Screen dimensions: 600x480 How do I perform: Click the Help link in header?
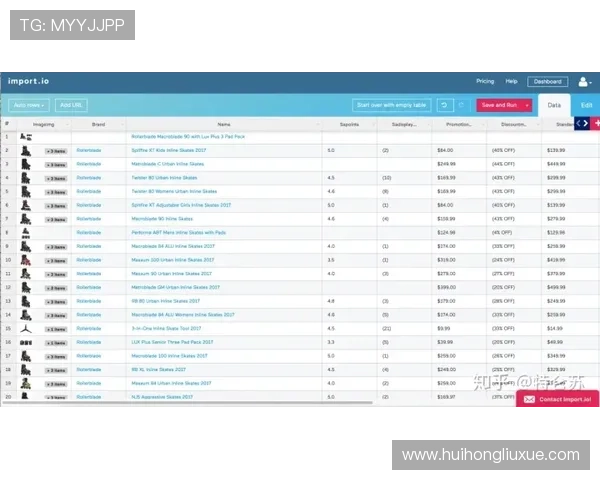[511, 81]
